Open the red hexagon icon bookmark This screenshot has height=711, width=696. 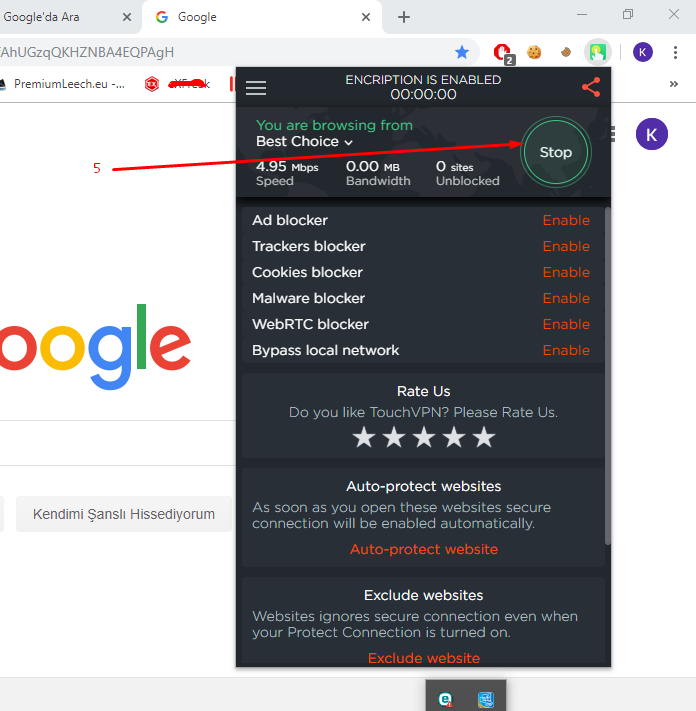(x=151, y=84)
